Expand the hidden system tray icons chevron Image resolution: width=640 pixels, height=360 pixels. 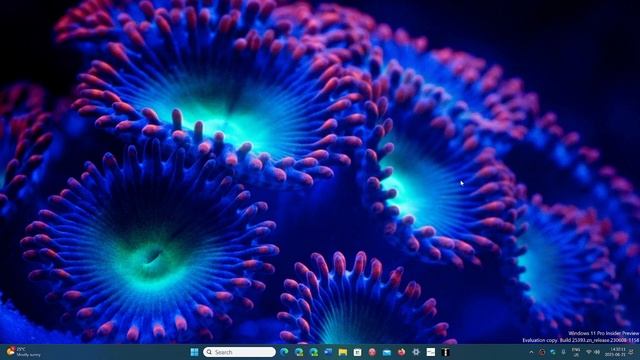pos(531,352)
